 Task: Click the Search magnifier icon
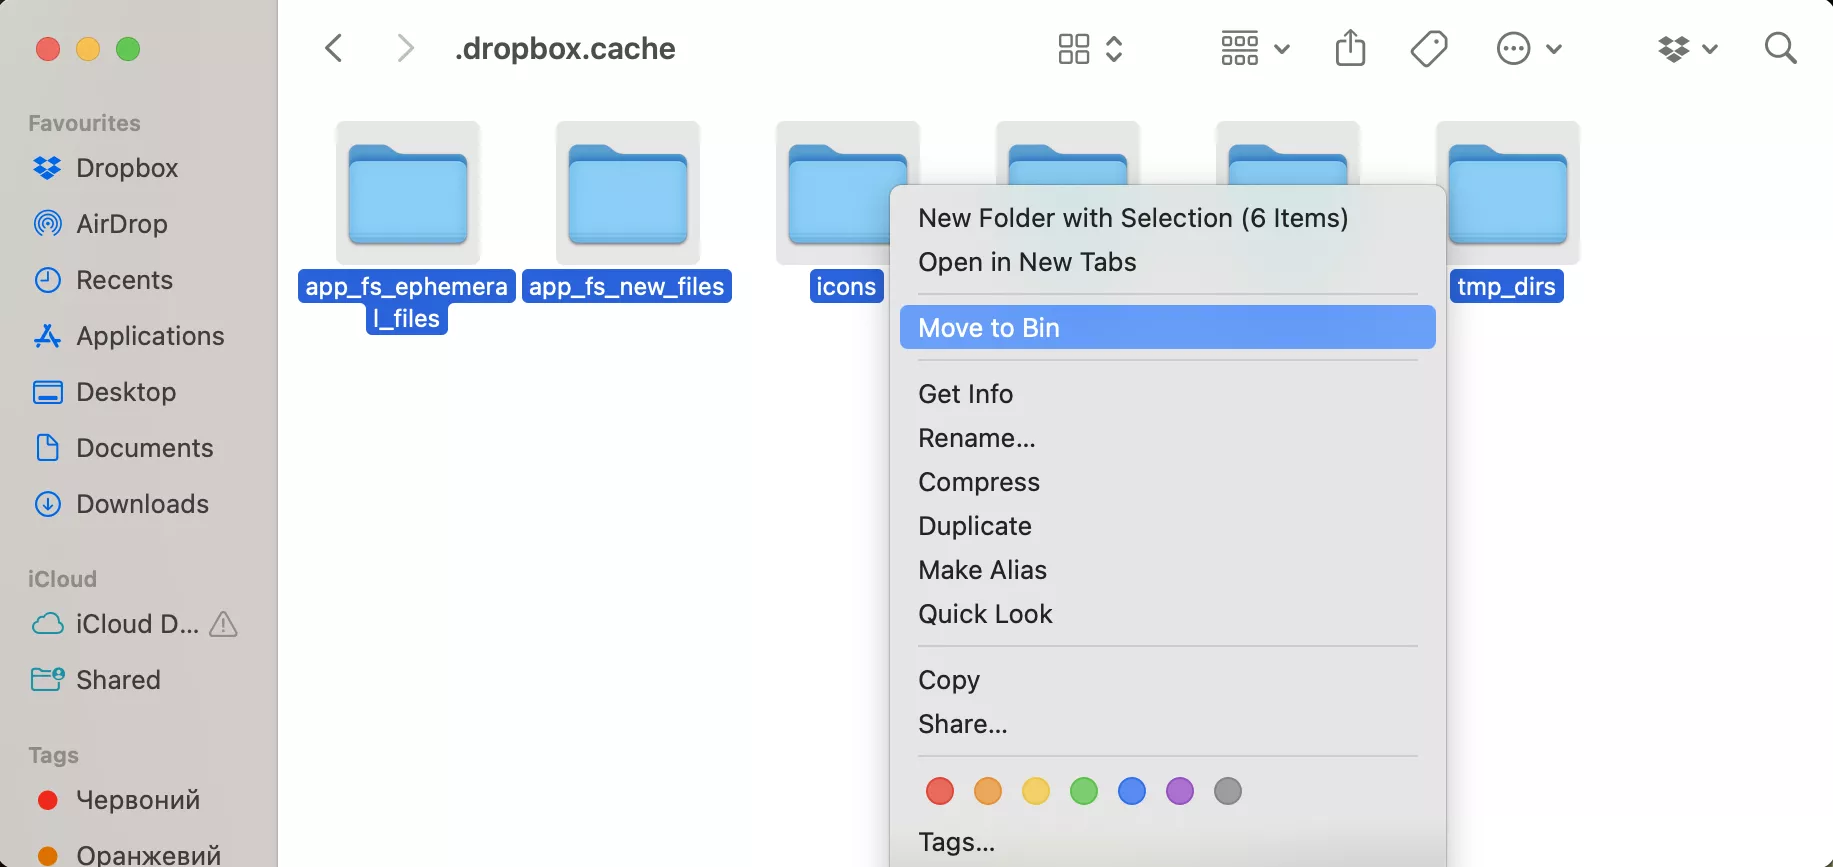click(1780, 48)
